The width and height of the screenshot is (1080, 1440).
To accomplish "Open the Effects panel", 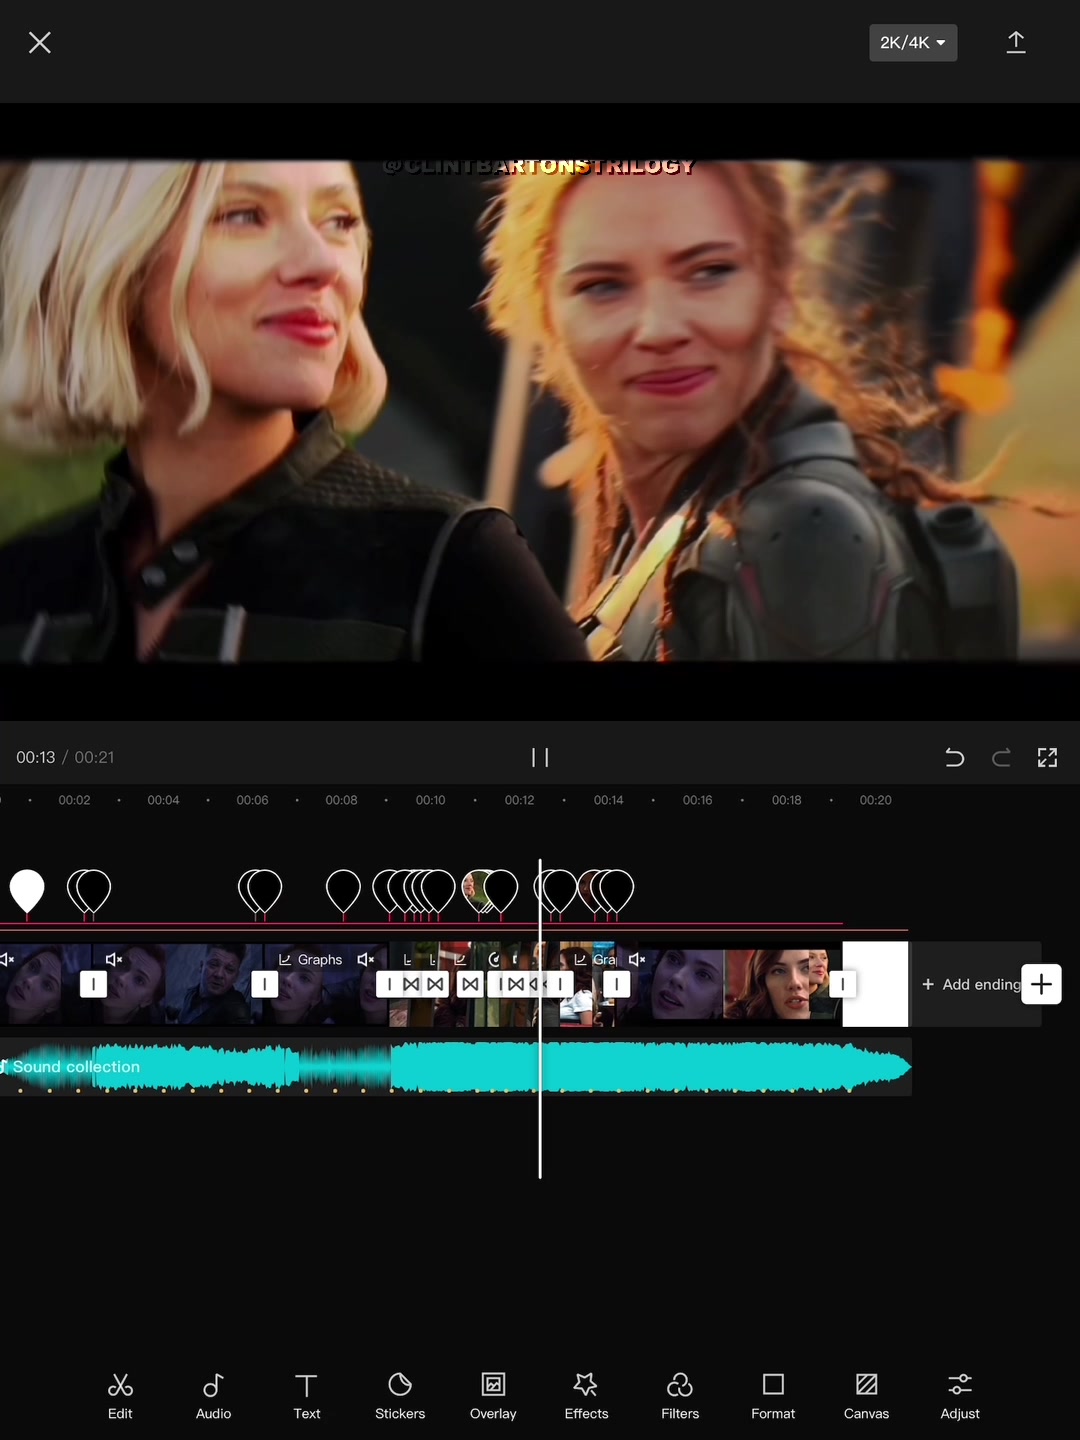I will 586,1396.
